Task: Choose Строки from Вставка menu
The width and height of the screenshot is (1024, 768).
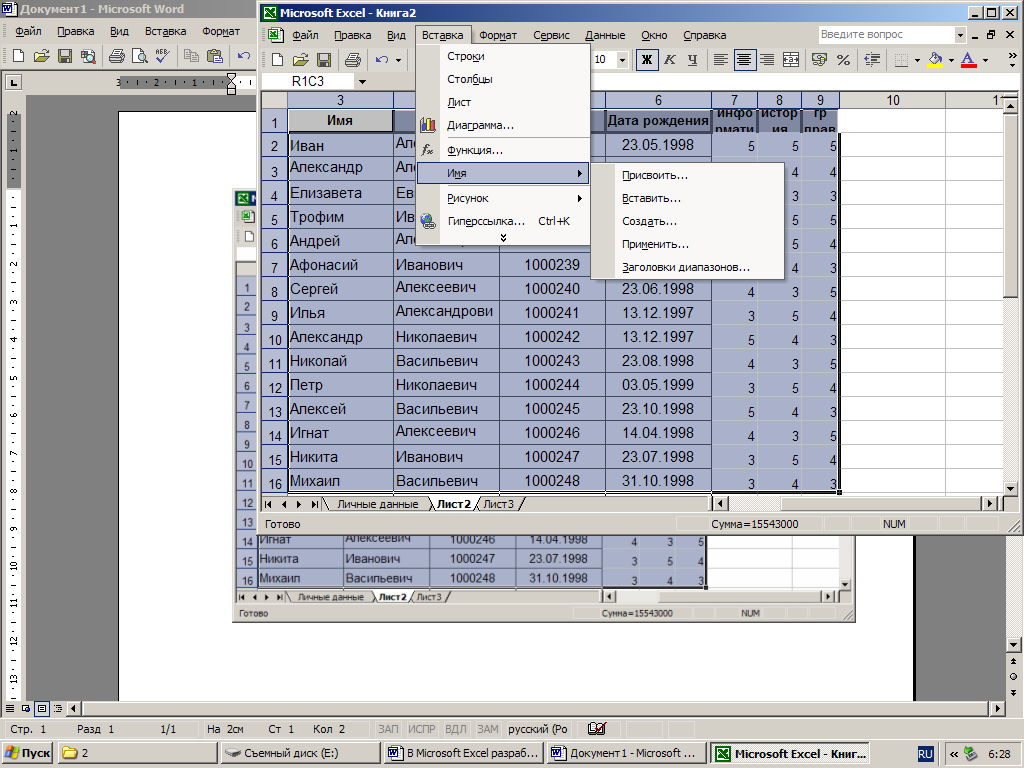Action: point(503,56)
